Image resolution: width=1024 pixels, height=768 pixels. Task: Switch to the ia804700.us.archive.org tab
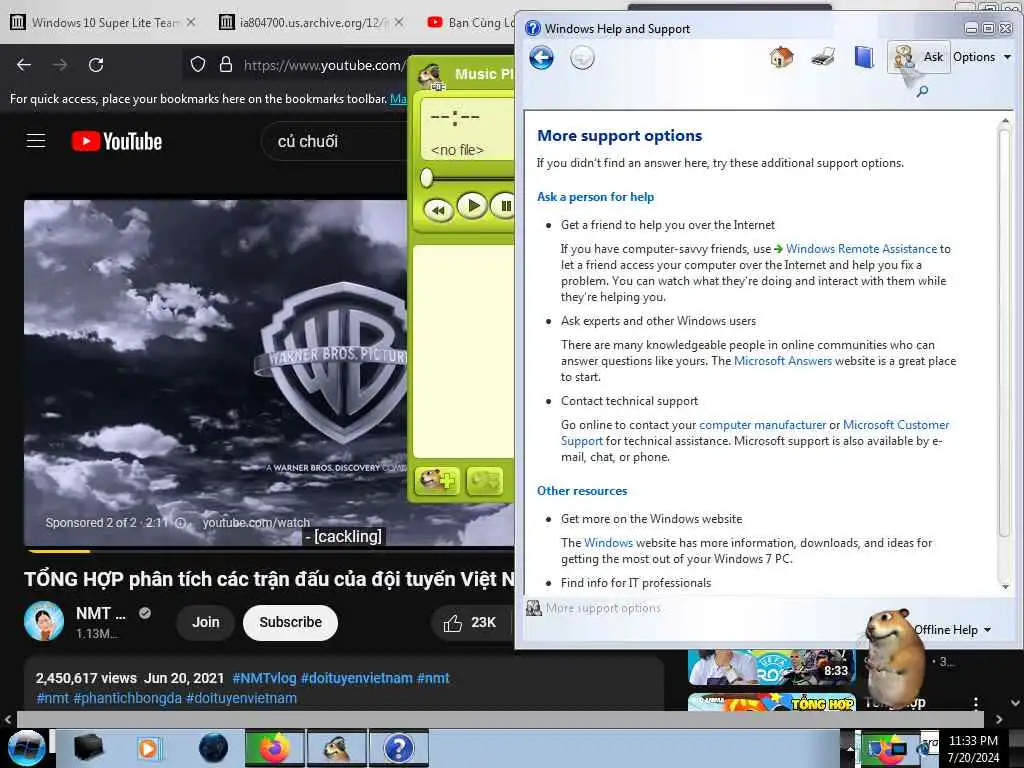click(x=304, y=22)
